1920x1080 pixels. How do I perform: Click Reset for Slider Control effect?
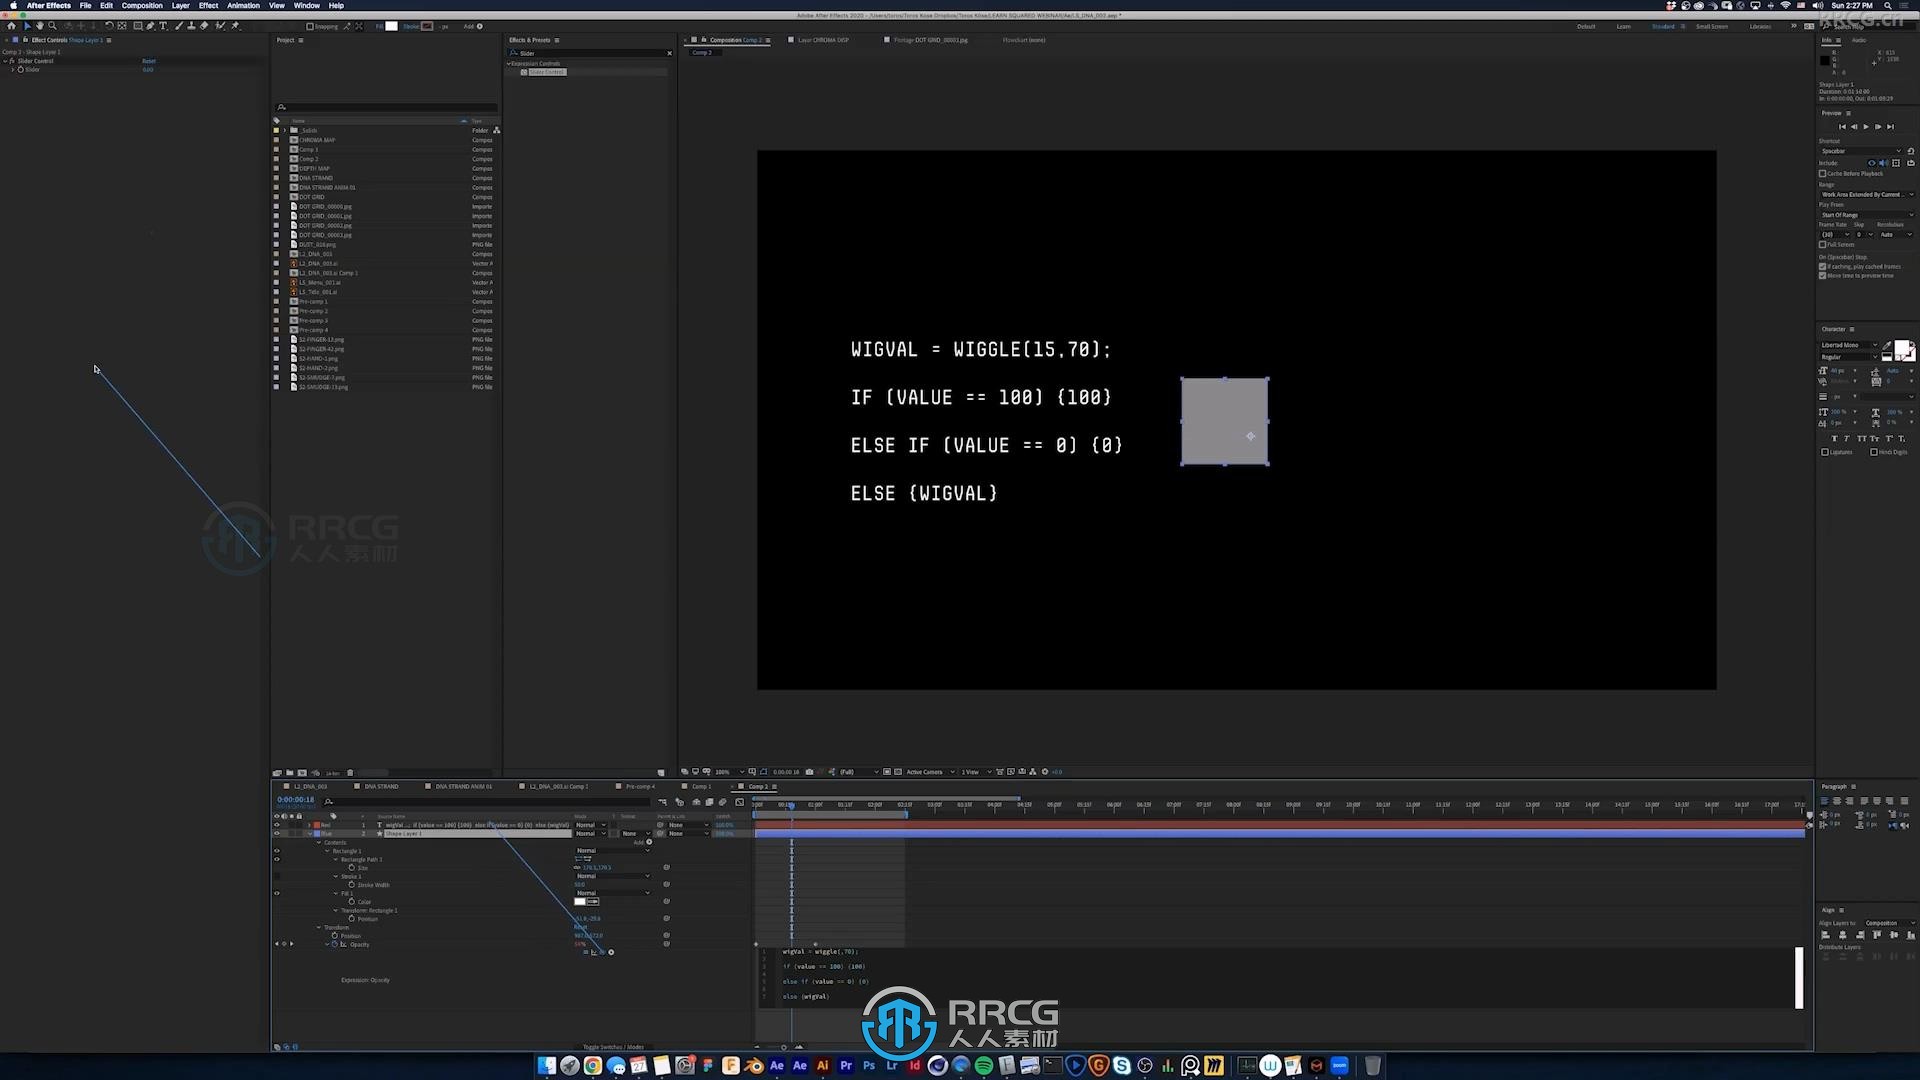(x=149, y=61)
